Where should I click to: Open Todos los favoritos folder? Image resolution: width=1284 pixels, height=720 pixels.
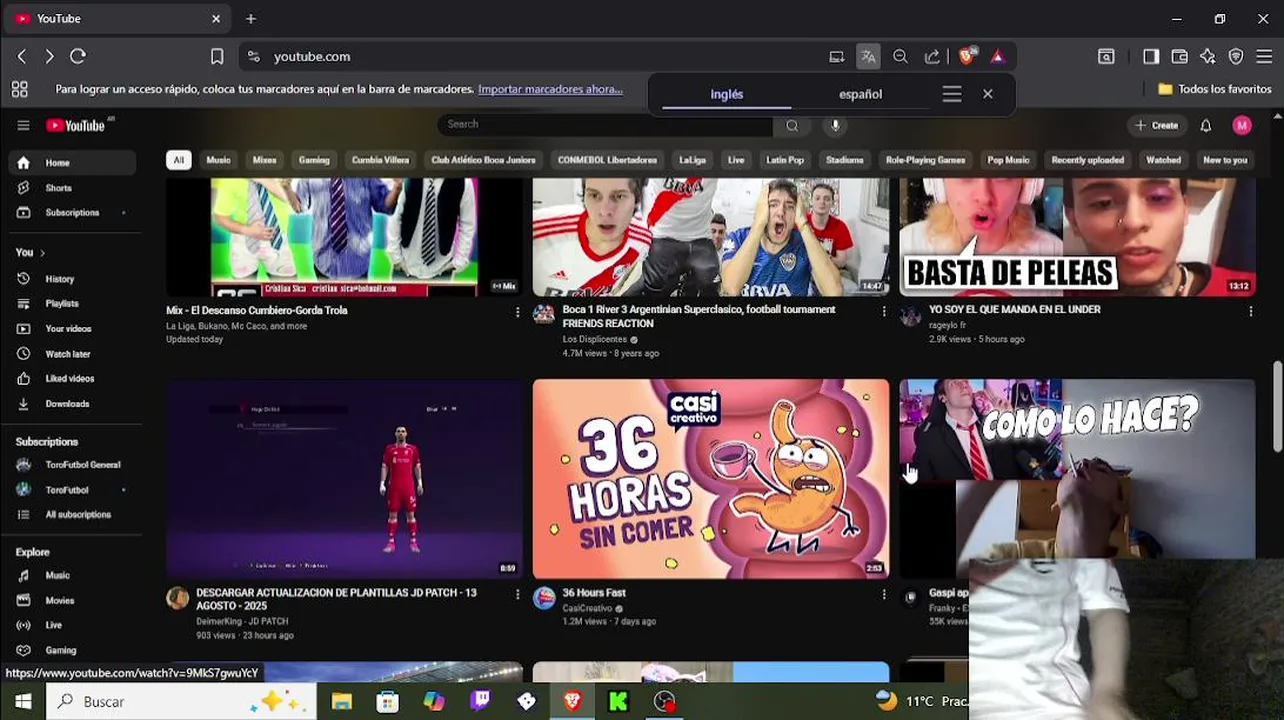[x=1215, y=89]
